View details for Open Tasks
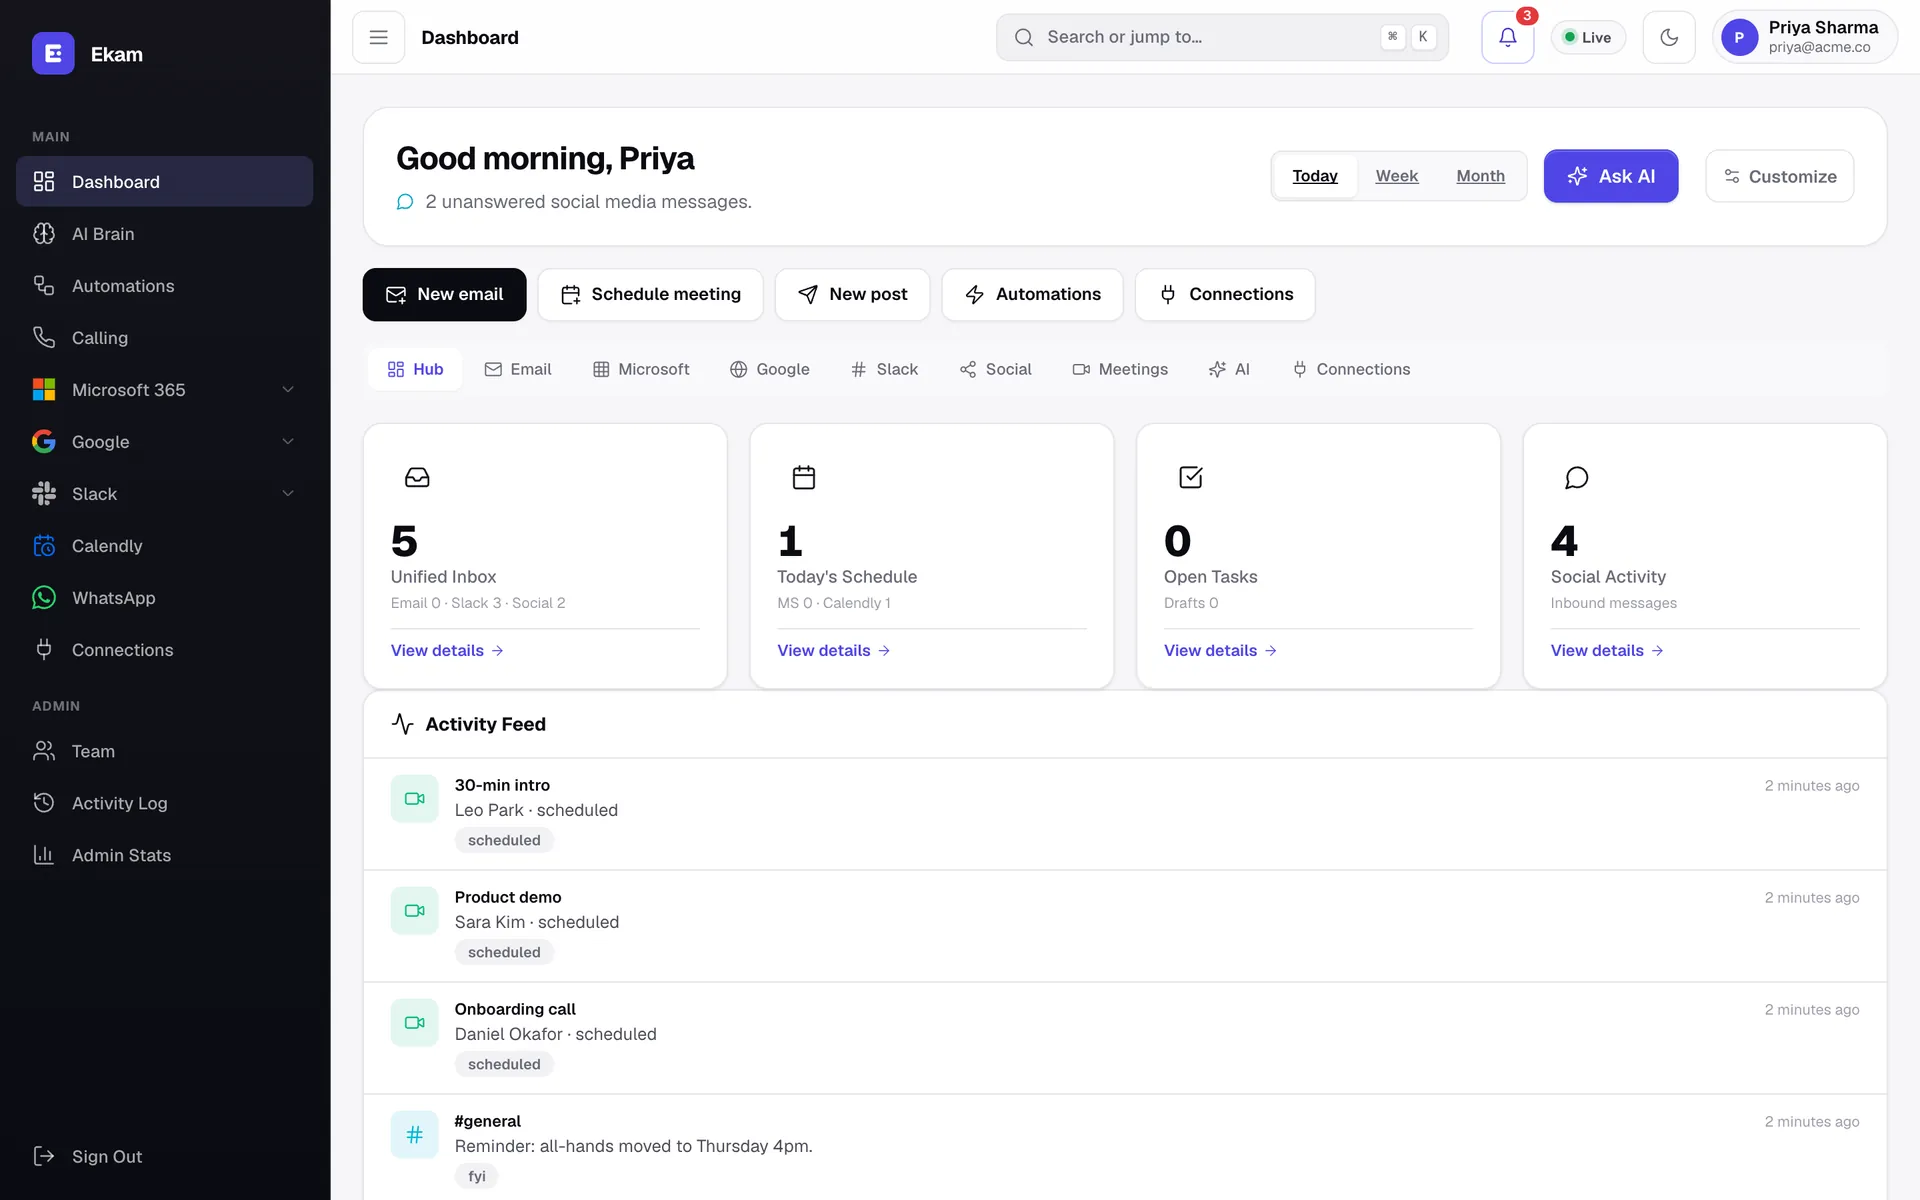 click(1220, 650)
